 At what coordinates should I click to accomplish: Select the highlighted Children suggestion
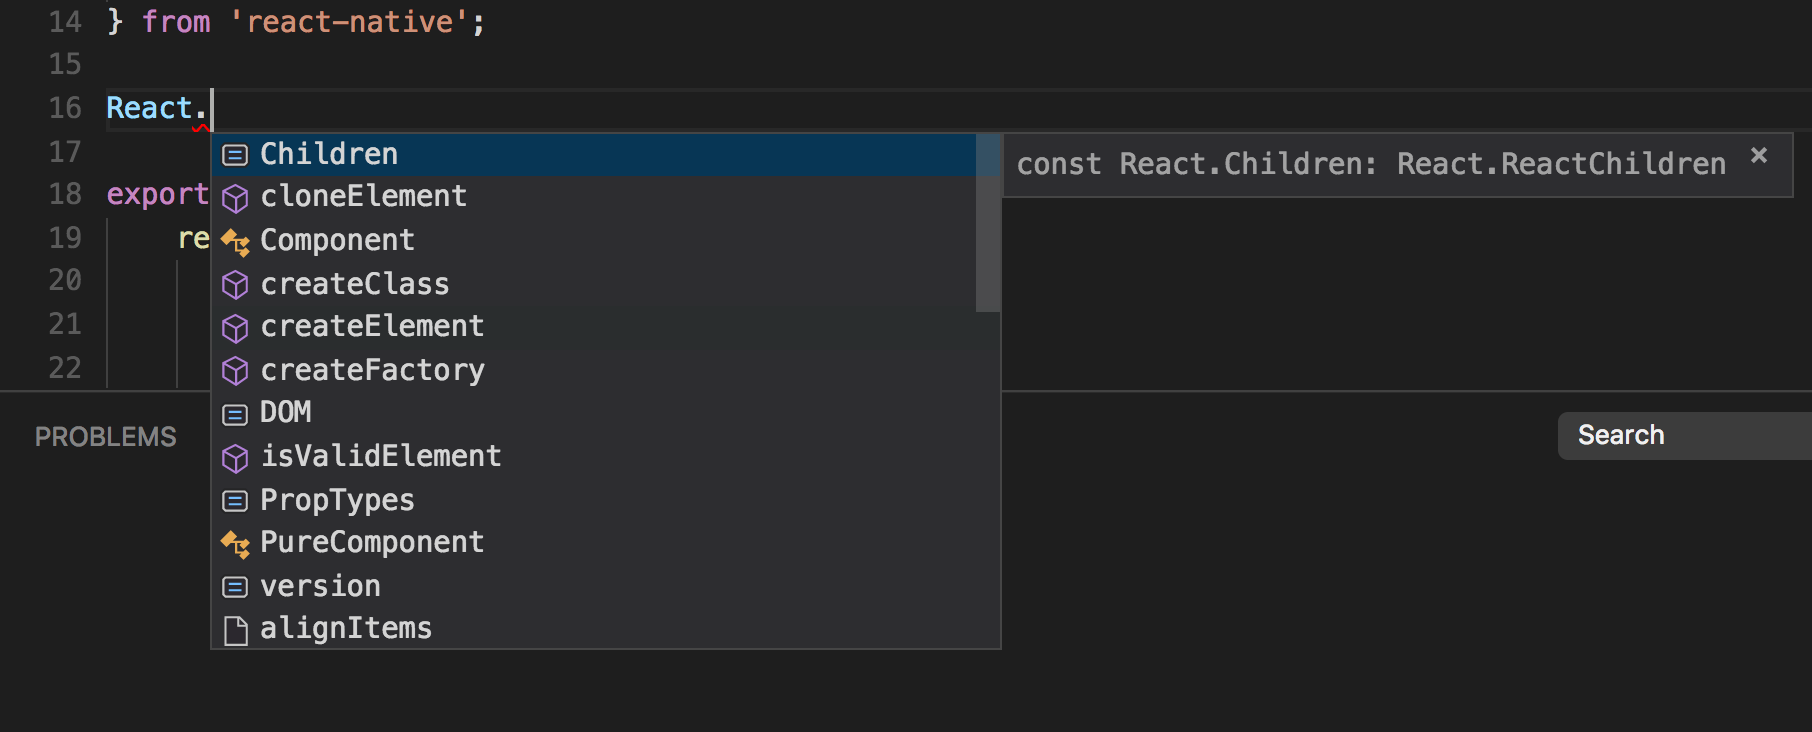click(328, 154)
